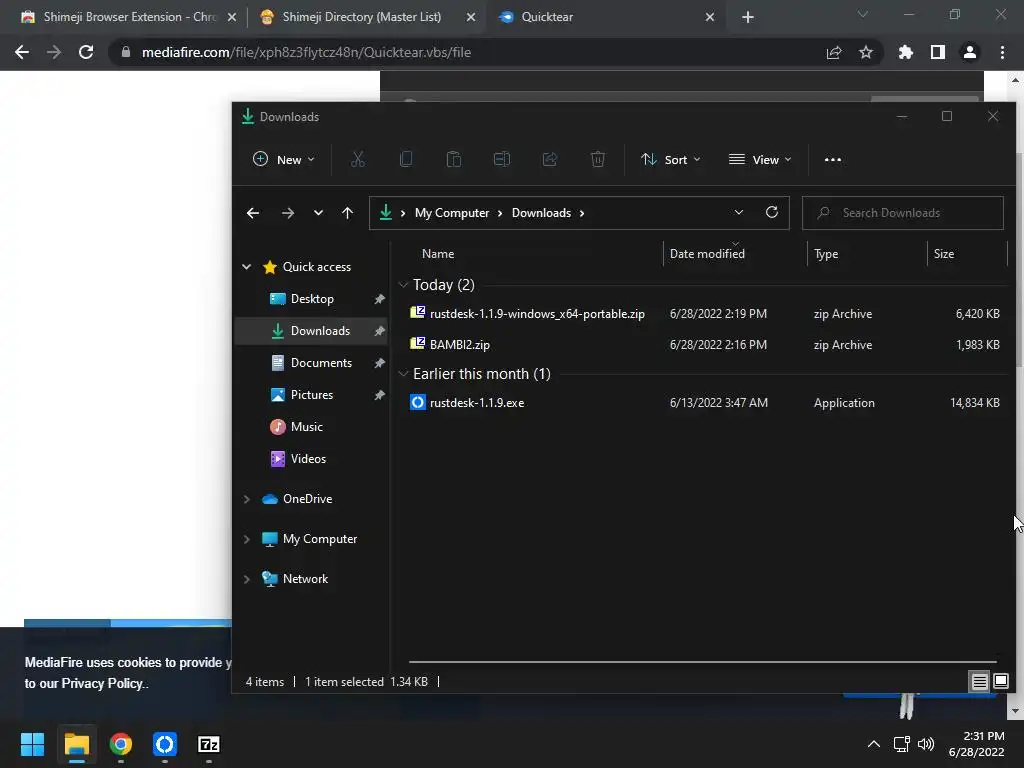Click the Chrome address bar URL

coord(306,52)
